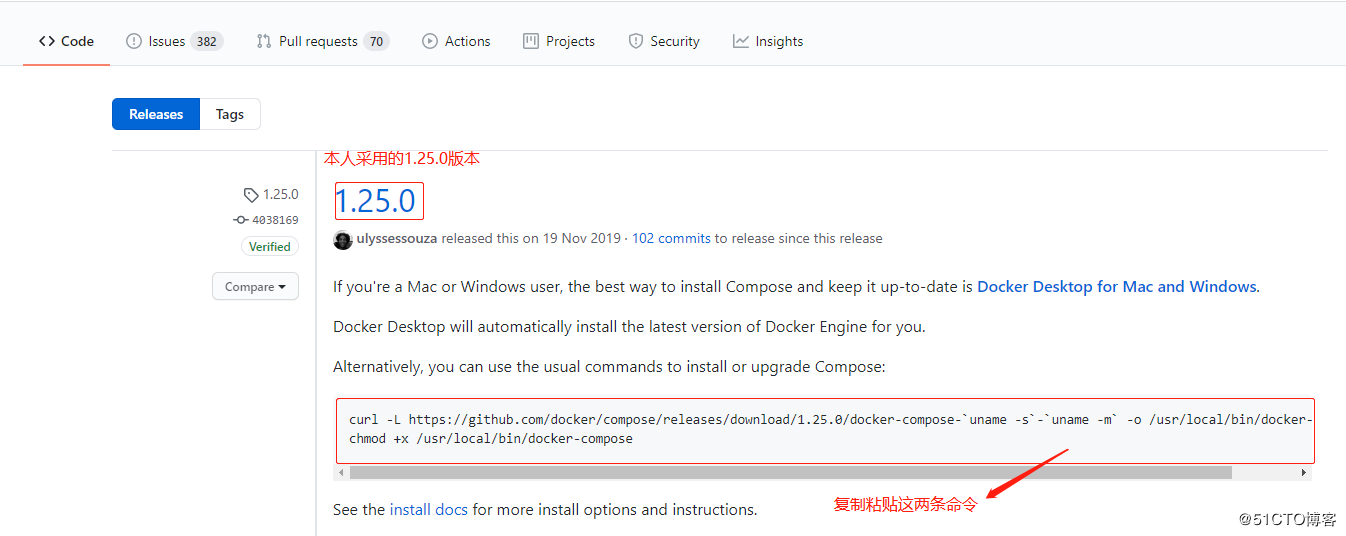Select the Releases button
The height and width of the screenshot is (536, 1346).
(x=156, y=114)
